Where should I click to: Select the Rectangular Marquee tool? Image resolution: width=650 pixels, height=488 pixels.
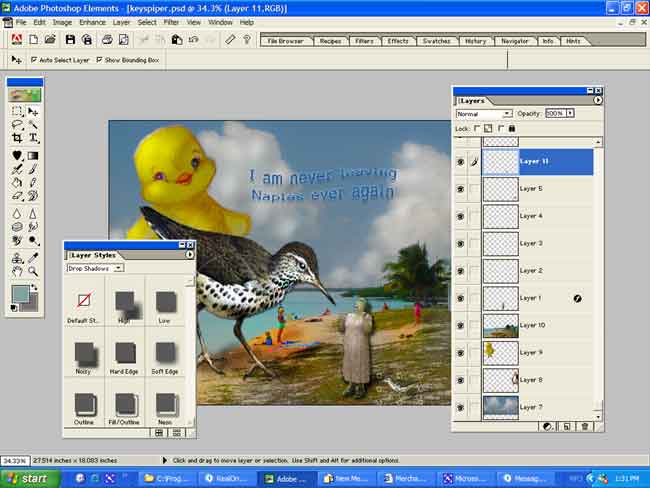point(18,111)
